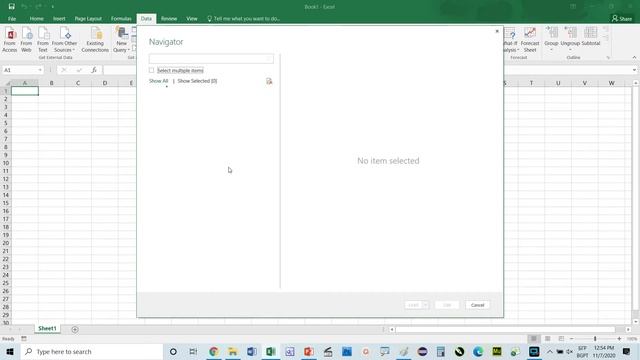
Task: Collapse the ribbon with the chevron
Action: pos(634,58)
